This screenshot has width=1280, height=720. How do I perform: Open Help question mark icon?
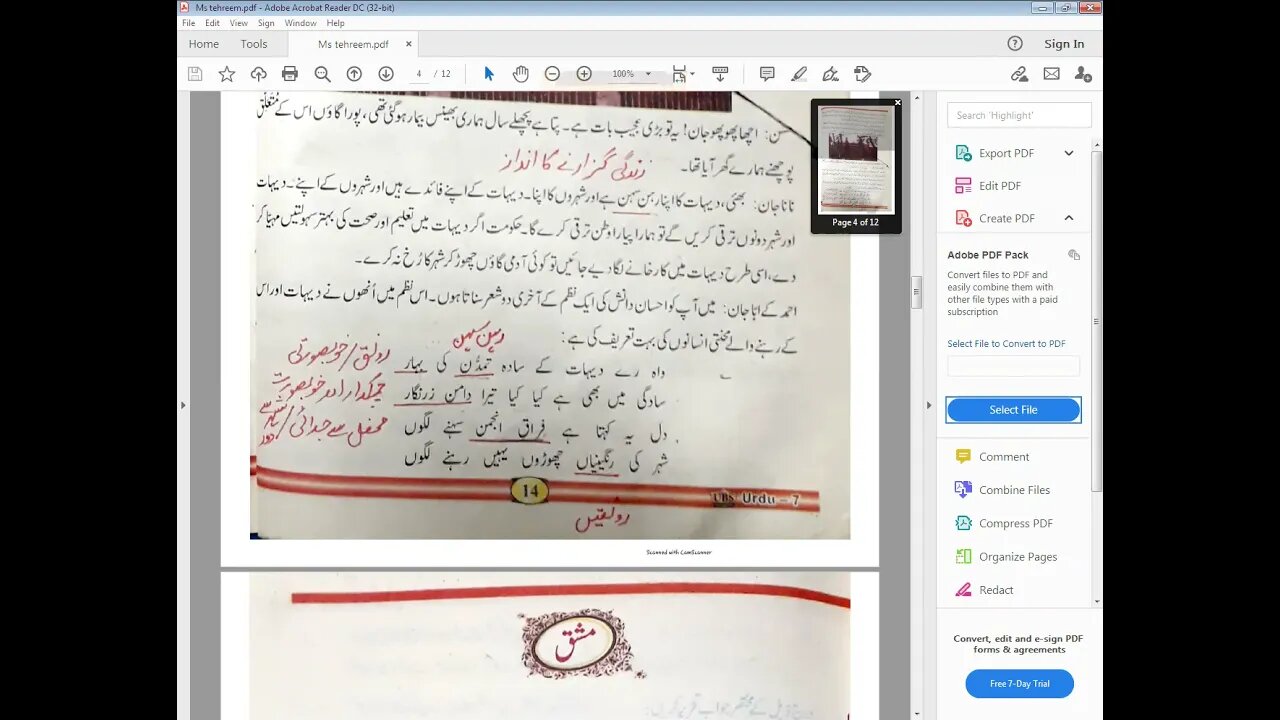(1015, 43)
